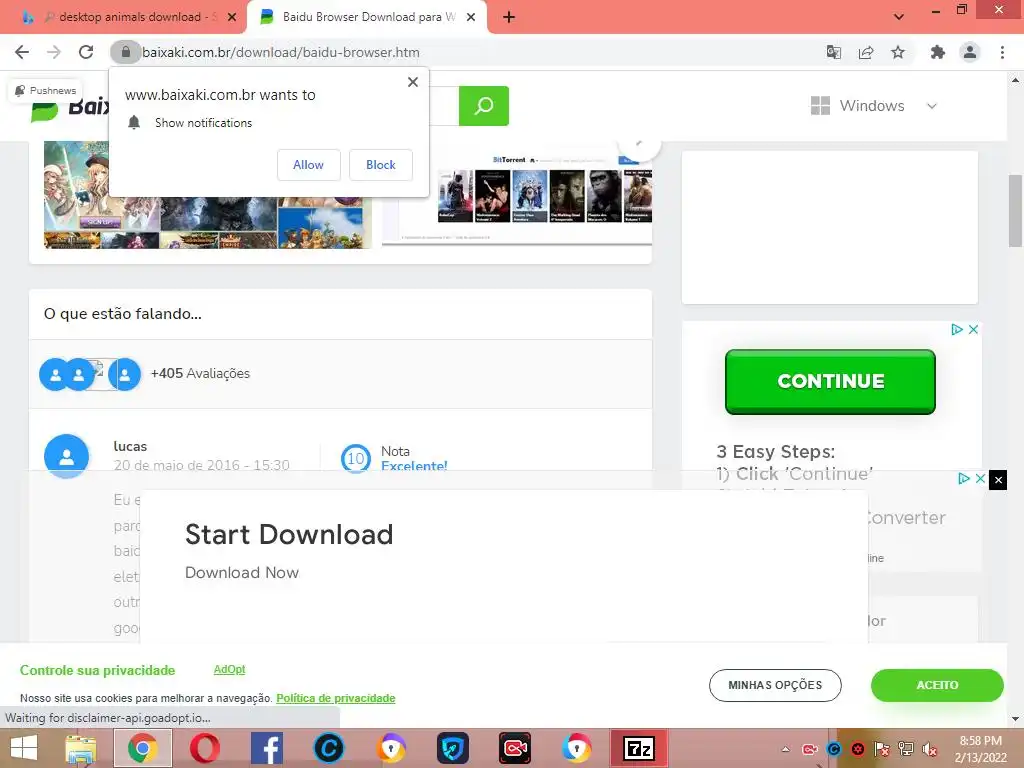This screenshot has width=1024, height=768.
Task: Click the Download Now ad text
Action: click(x=242, y=573)
